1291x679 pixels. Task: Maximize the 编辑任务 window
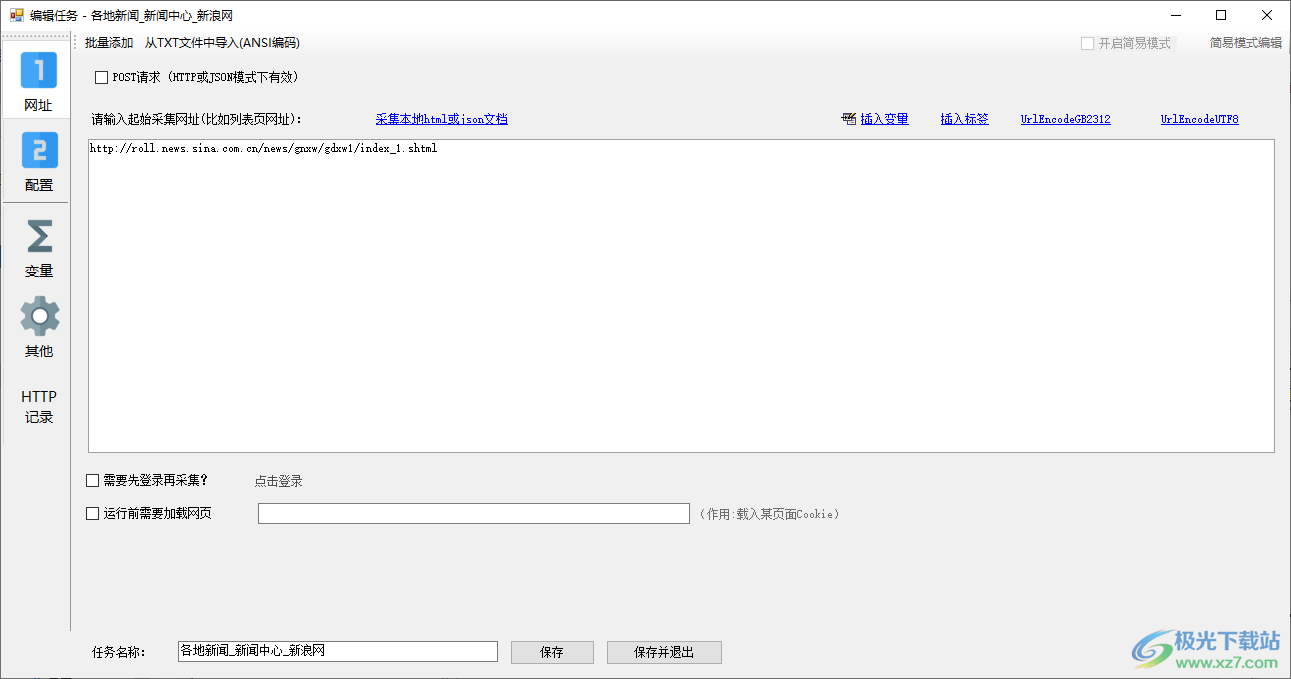[1221, 15]
